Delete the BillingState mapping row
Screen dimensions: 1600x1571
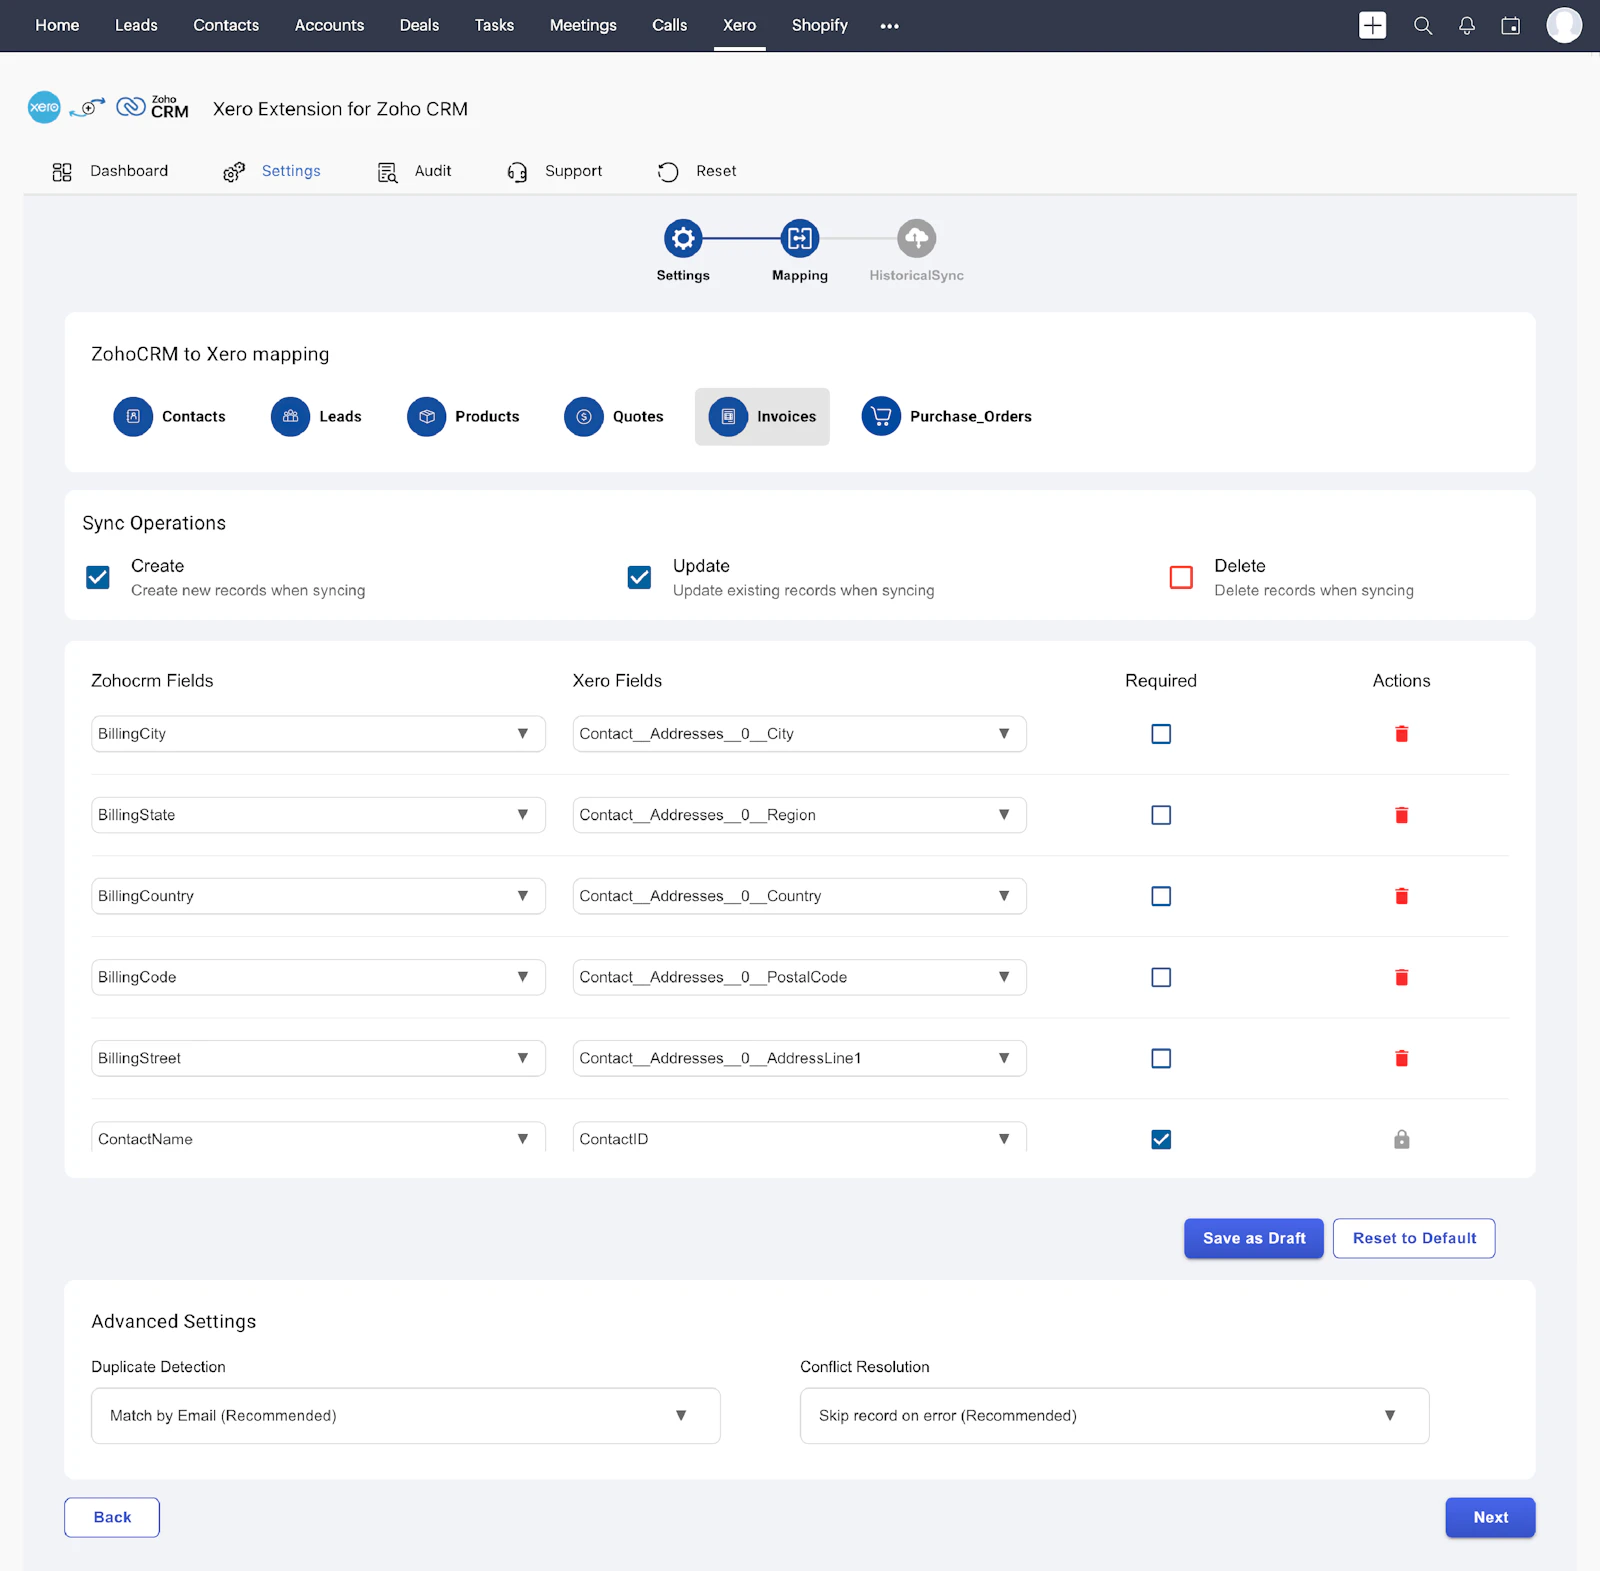click(x=1401, y=815)
